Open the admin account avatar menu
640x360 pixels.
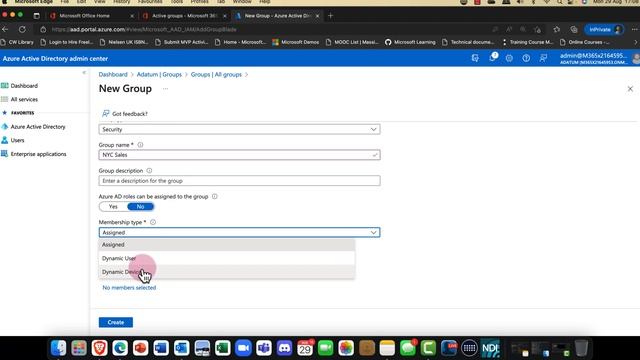tap(636, 58)
